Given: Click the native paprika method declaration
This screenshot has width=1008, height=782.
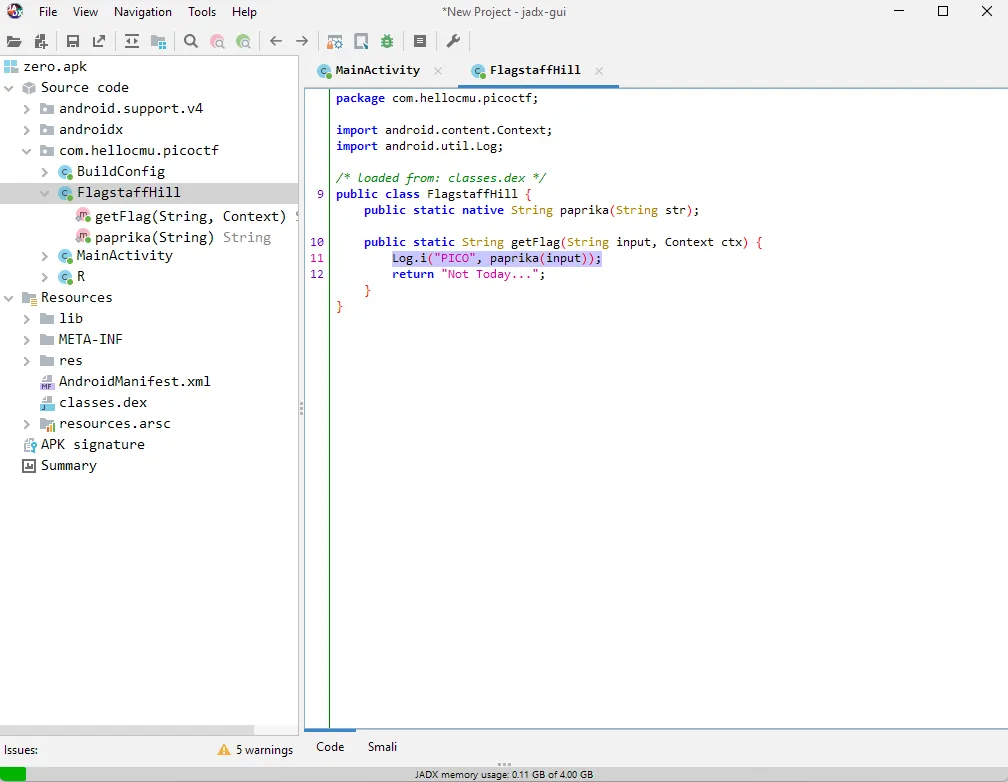Looking at the screenshot, I should click(531, 210).
